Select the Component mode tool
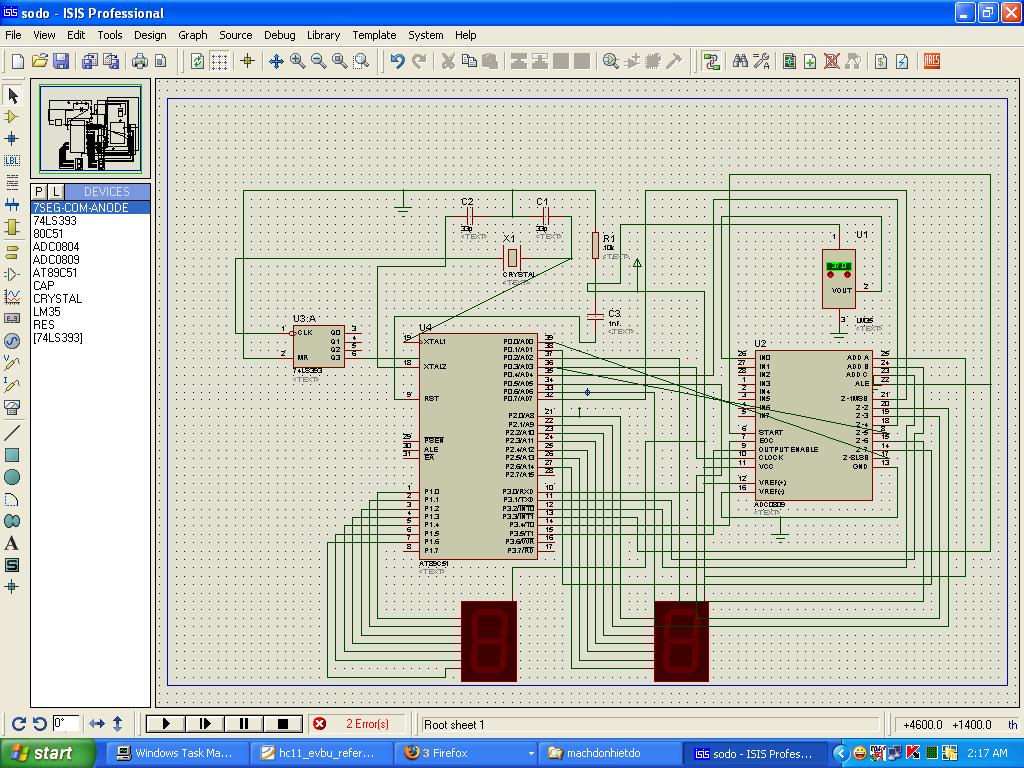The image size is (1024, 768). tap(12, 117)
